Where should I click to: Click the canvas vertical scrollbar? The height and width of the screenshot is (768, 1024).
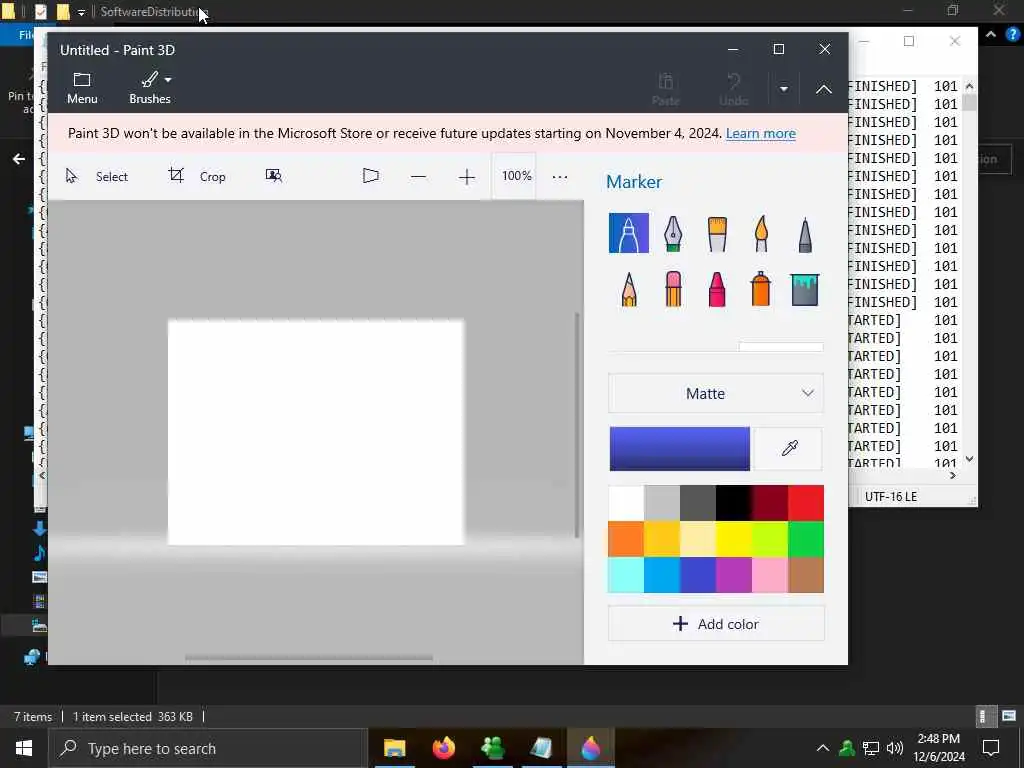tap(577, 424)
